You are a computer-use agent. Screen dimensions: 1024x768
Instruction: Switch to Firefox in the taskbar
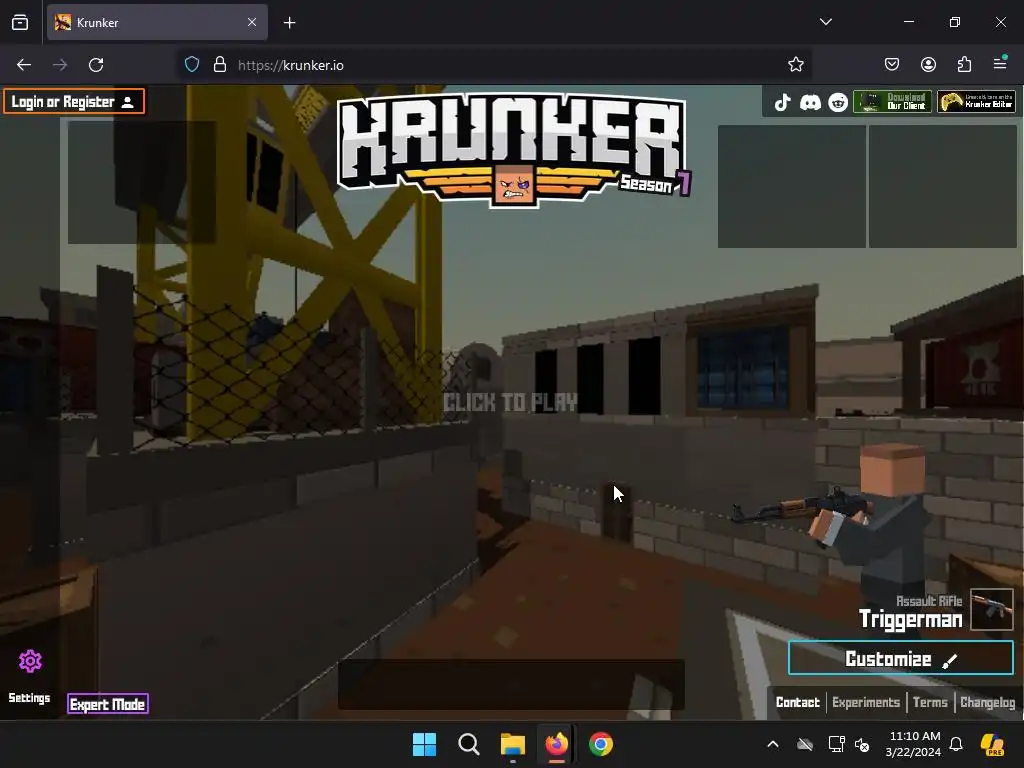pyautogui.click(x=556, y=744)
